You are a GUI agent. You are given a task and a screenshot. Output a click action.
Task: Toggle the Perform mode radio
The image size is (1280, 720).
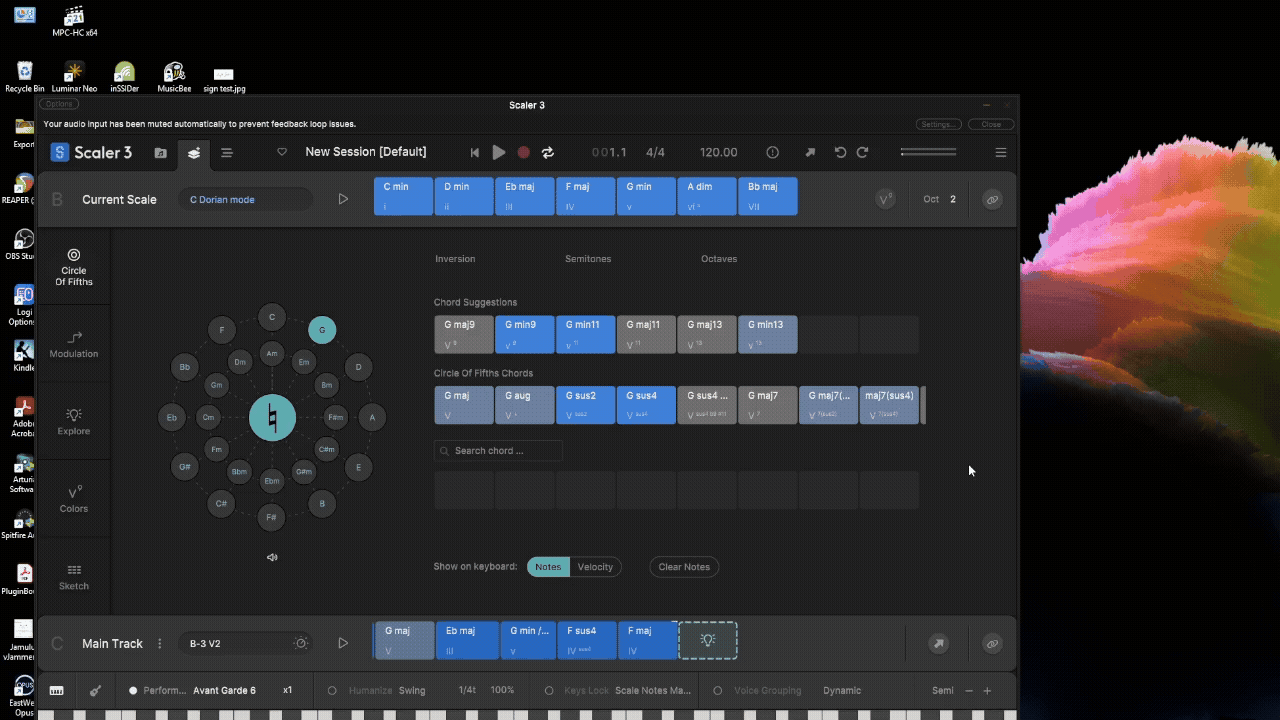[x=133, y=691]
